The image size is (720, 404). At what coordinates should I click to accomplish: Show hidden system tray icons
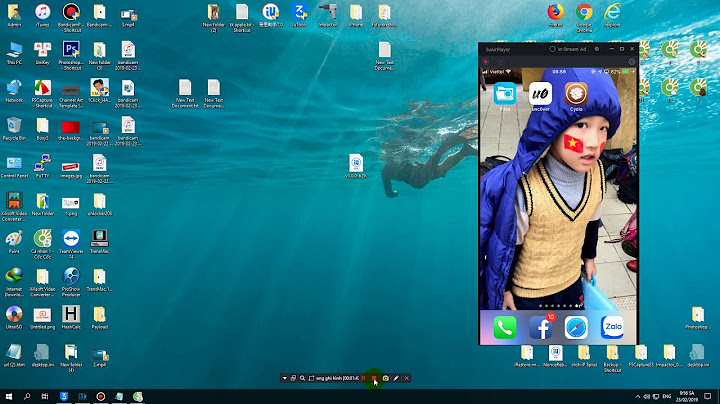(x=637, y=396)
